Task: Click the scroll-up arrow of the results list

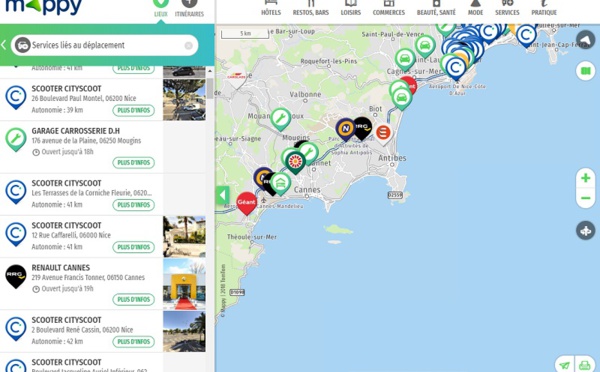Action: (210, 72)
